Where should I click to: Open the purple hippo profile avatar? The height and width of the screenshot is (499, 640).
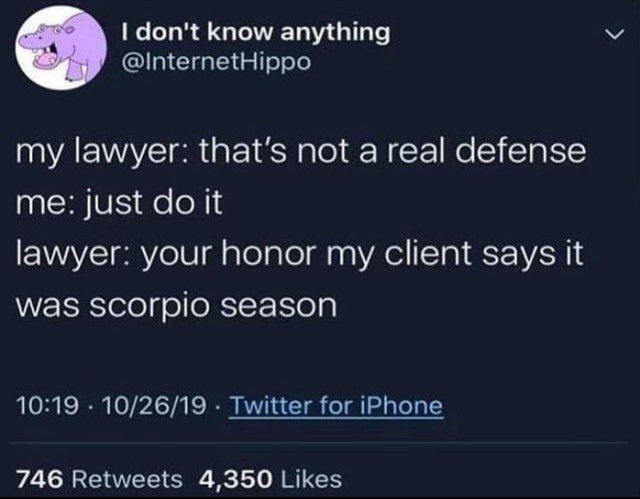coord(61,48)
